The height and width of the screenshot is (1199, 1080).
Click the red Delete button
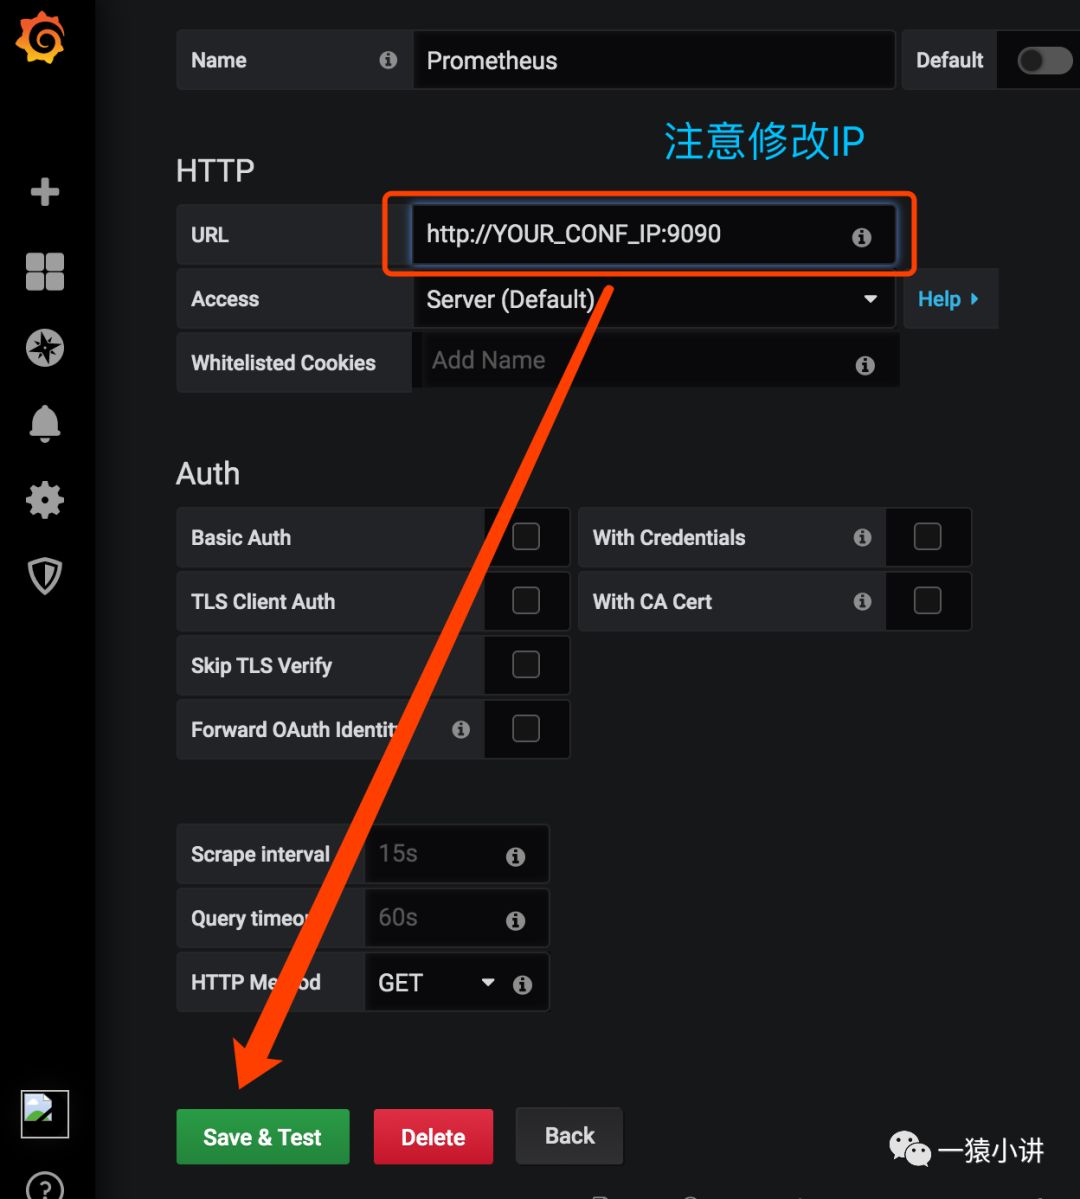pyautogui.click(x=433, y=1137)
